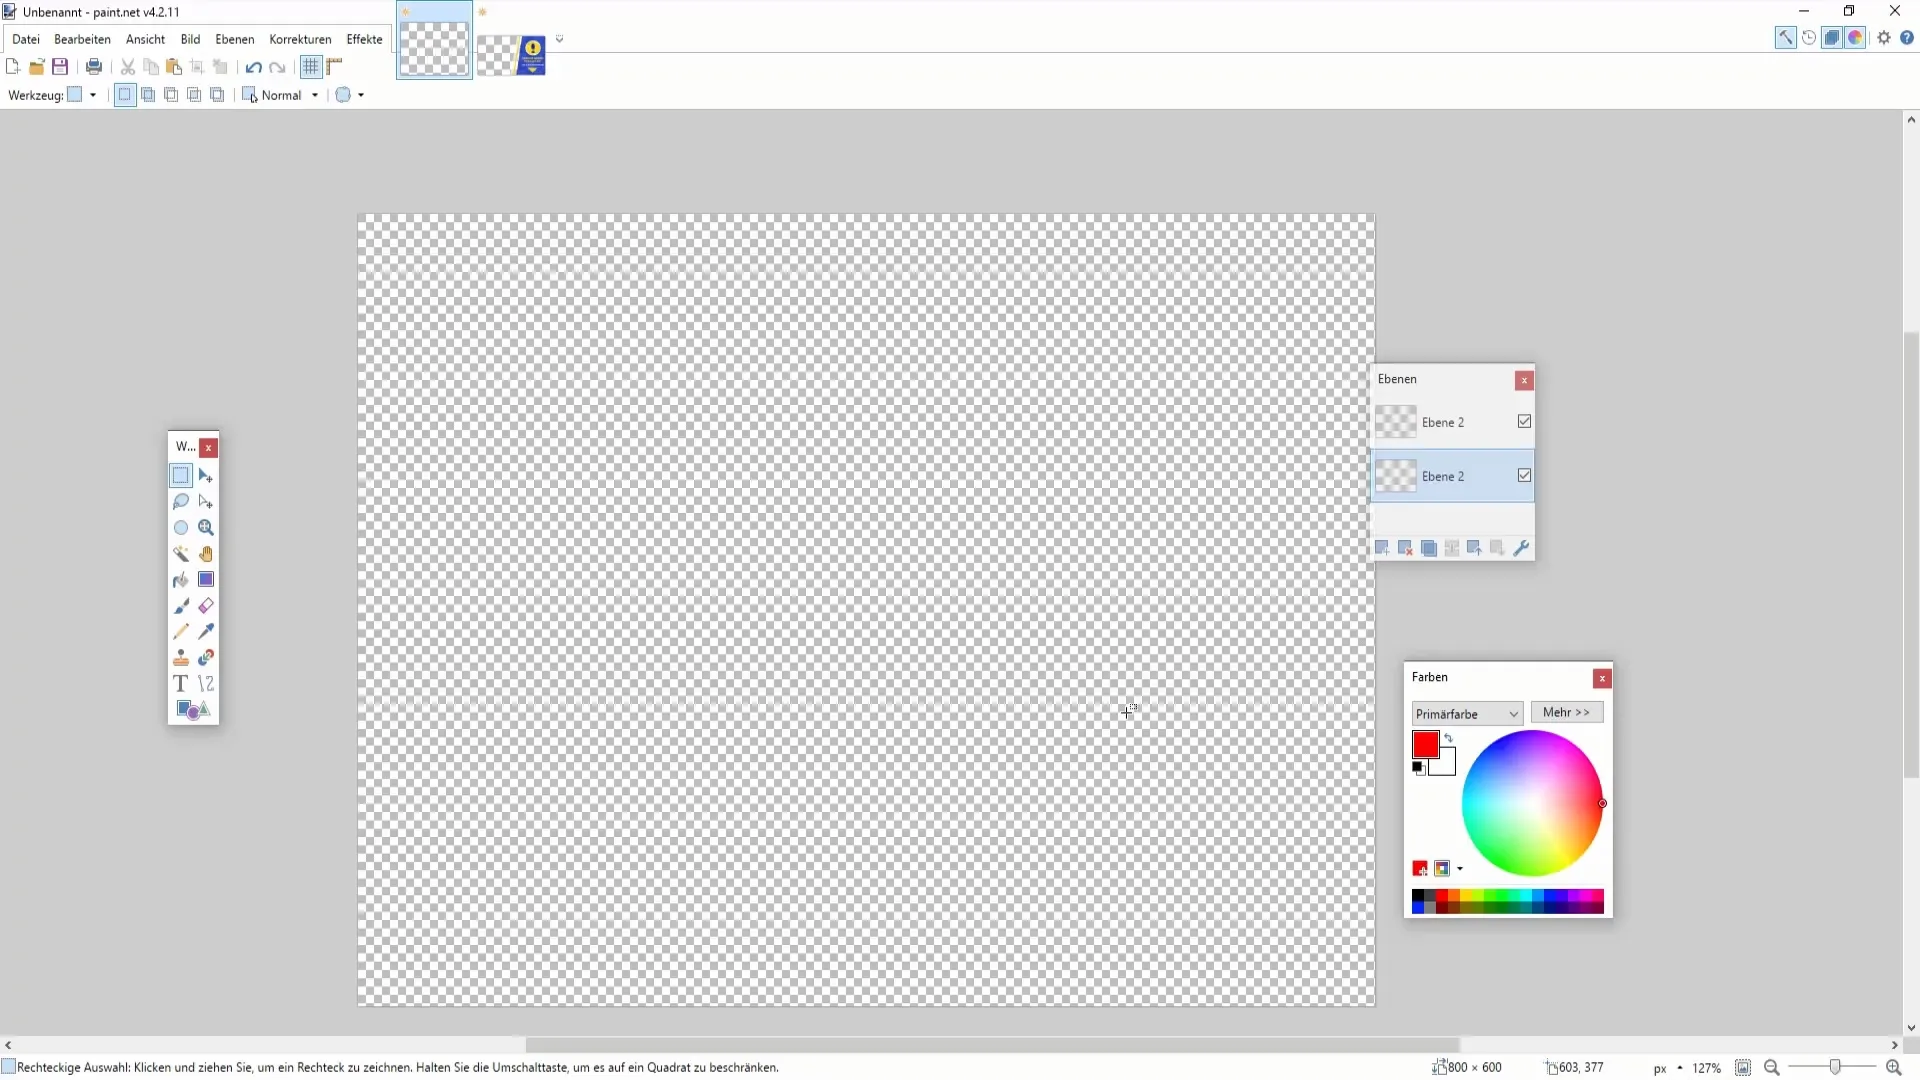Select the Zoom tool
Screen dimensions: 1920x1080
[x=207, y=527]
